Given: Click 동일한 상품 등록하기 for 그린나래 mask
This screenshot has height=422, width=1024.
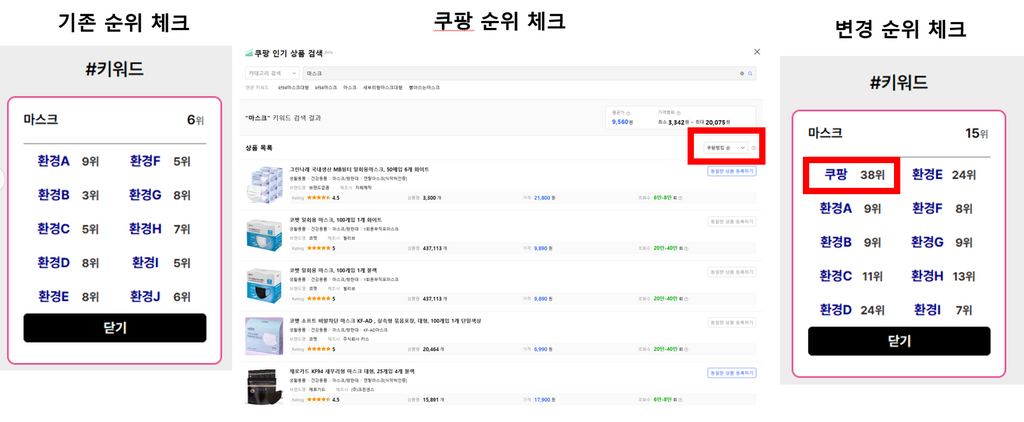Looking at the screenshot, I should (x=731, y=171).
